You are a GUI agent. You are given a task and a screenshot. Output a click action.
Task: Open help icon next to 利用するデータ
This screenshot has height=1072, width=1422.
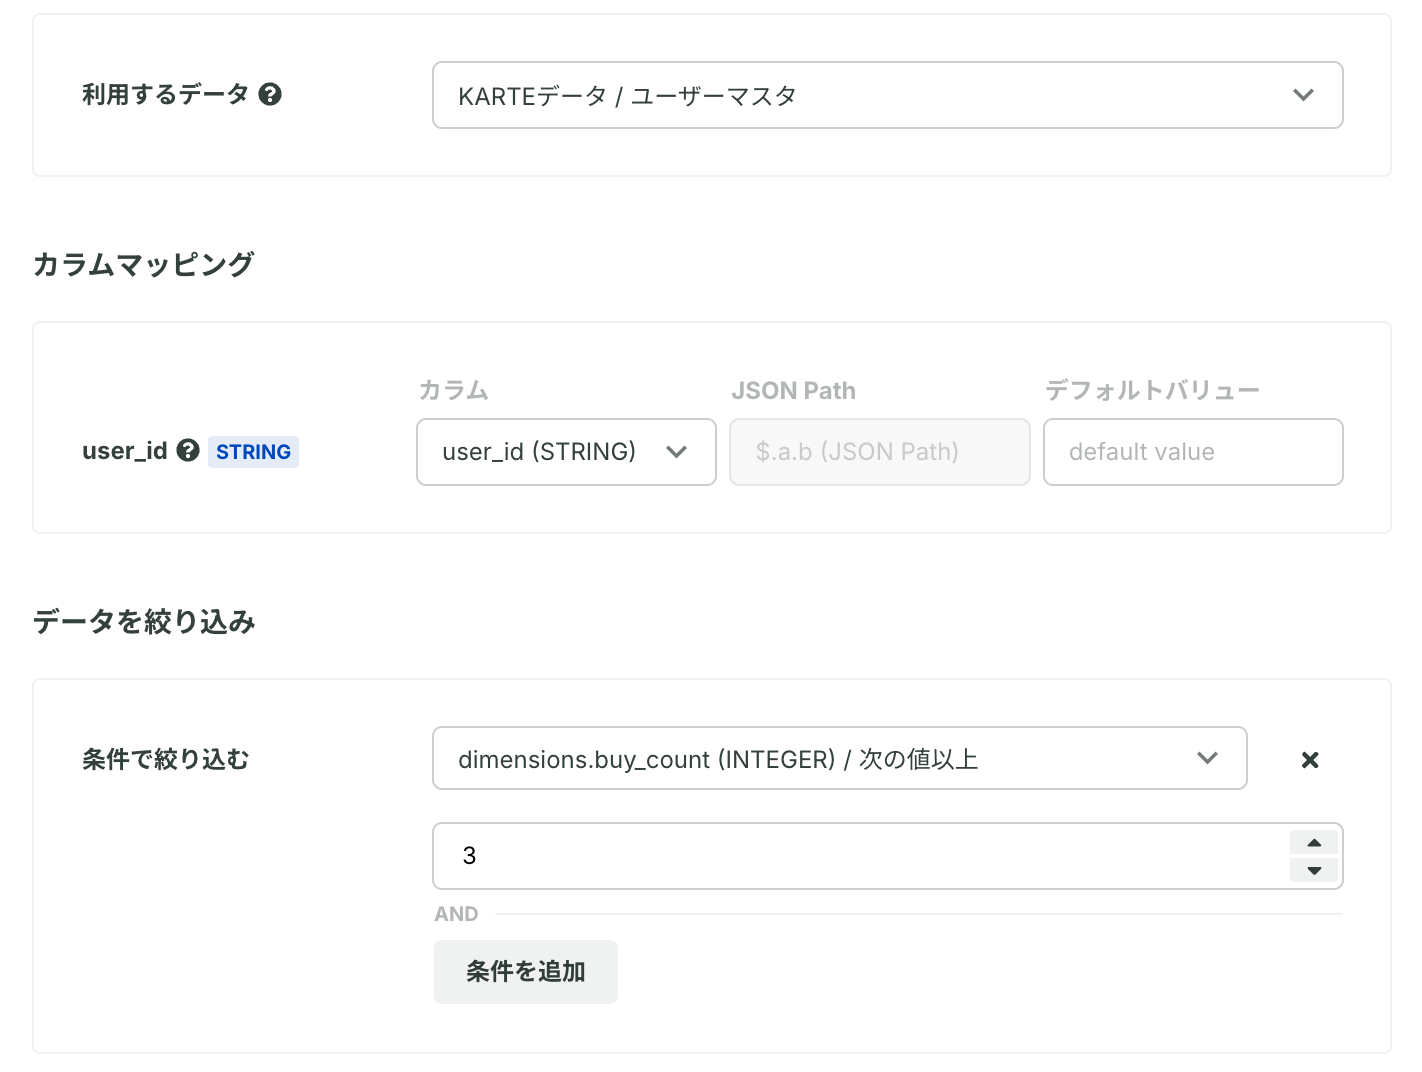pyautogui.click(x=270, y=94)
